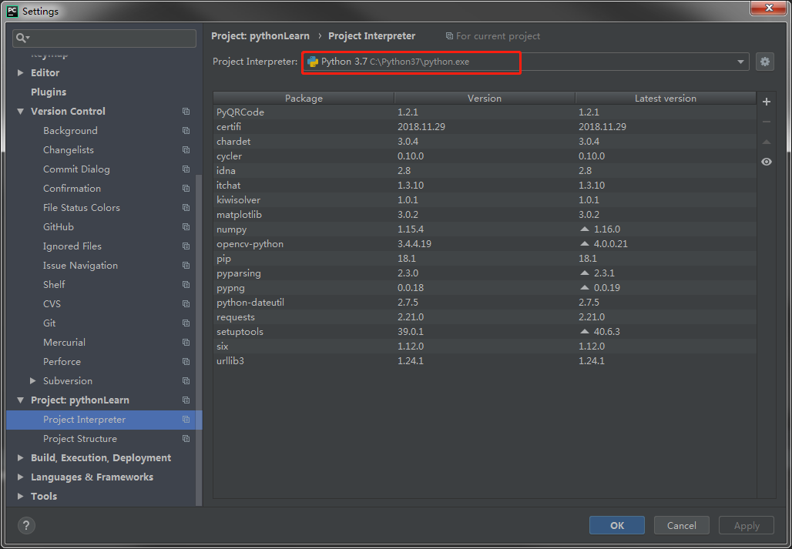Click project-level icon beside Git
This screenshot has height=549, width=792.
(186, 323)
